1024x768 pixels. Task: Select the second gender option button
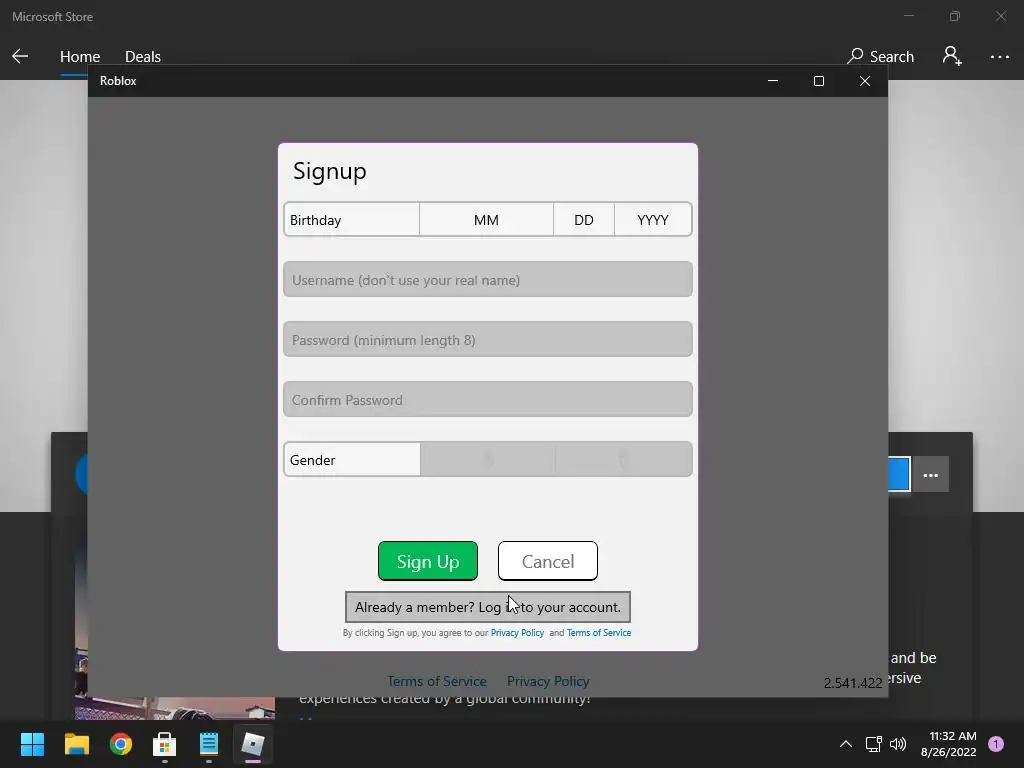[624, 460]
